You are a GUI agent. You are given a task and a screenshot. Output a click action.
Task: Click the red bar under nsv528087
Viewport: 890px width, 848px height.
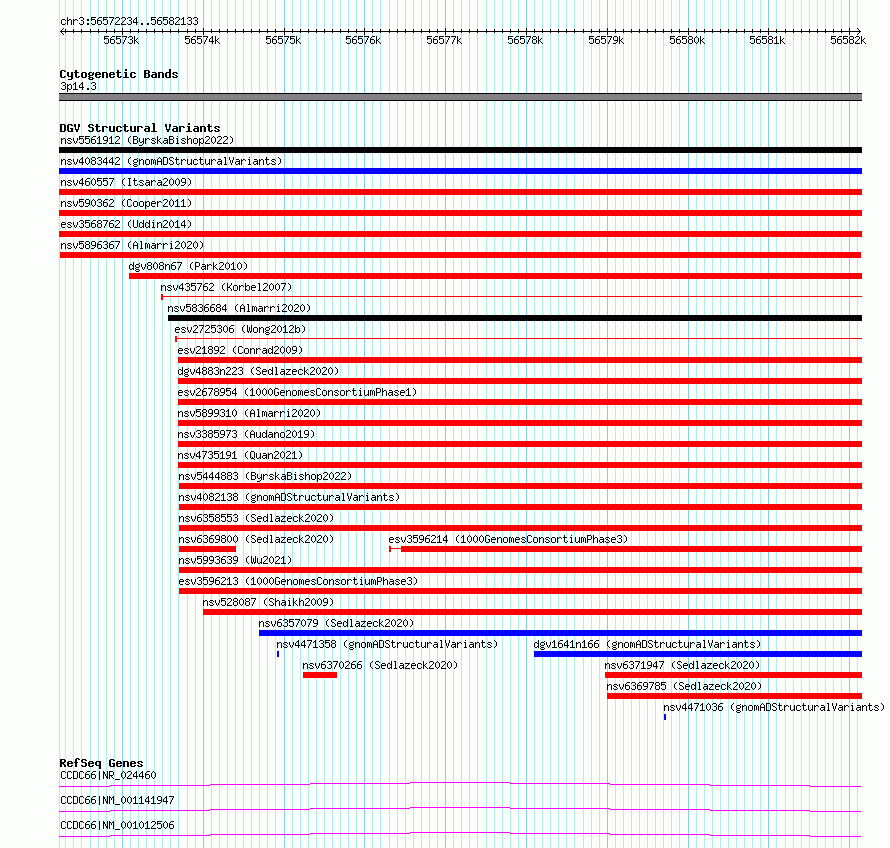532,612
